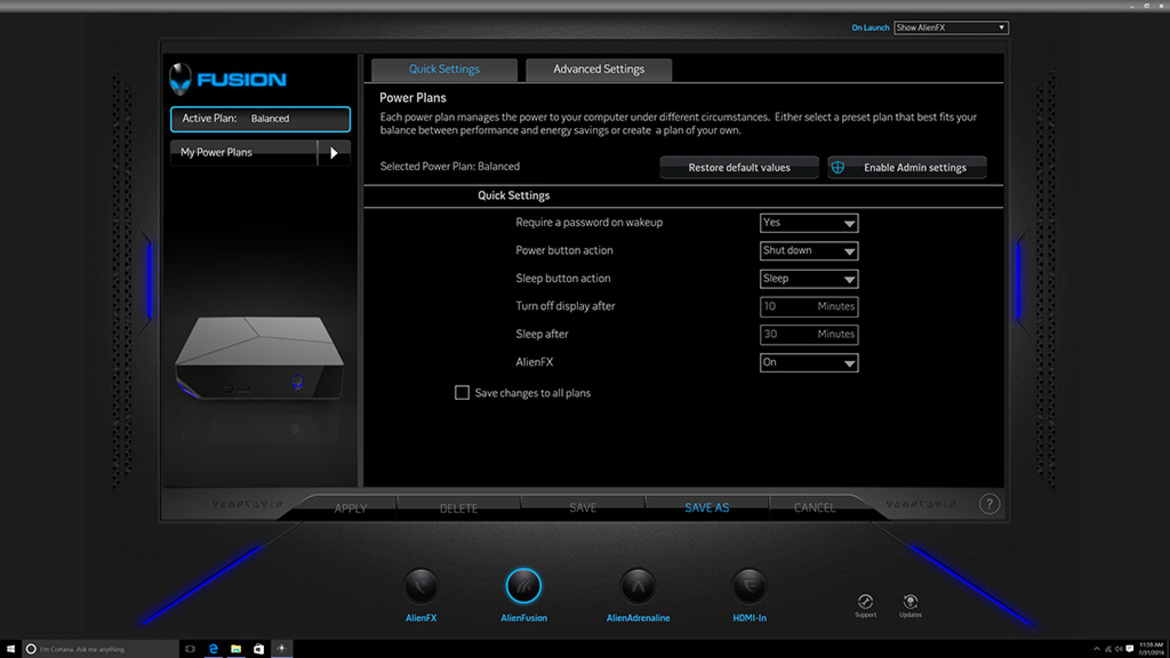This screenshot has height=658, width=1170.
Task: Open the AlienFX module icon
Action: tap(421, 586)
